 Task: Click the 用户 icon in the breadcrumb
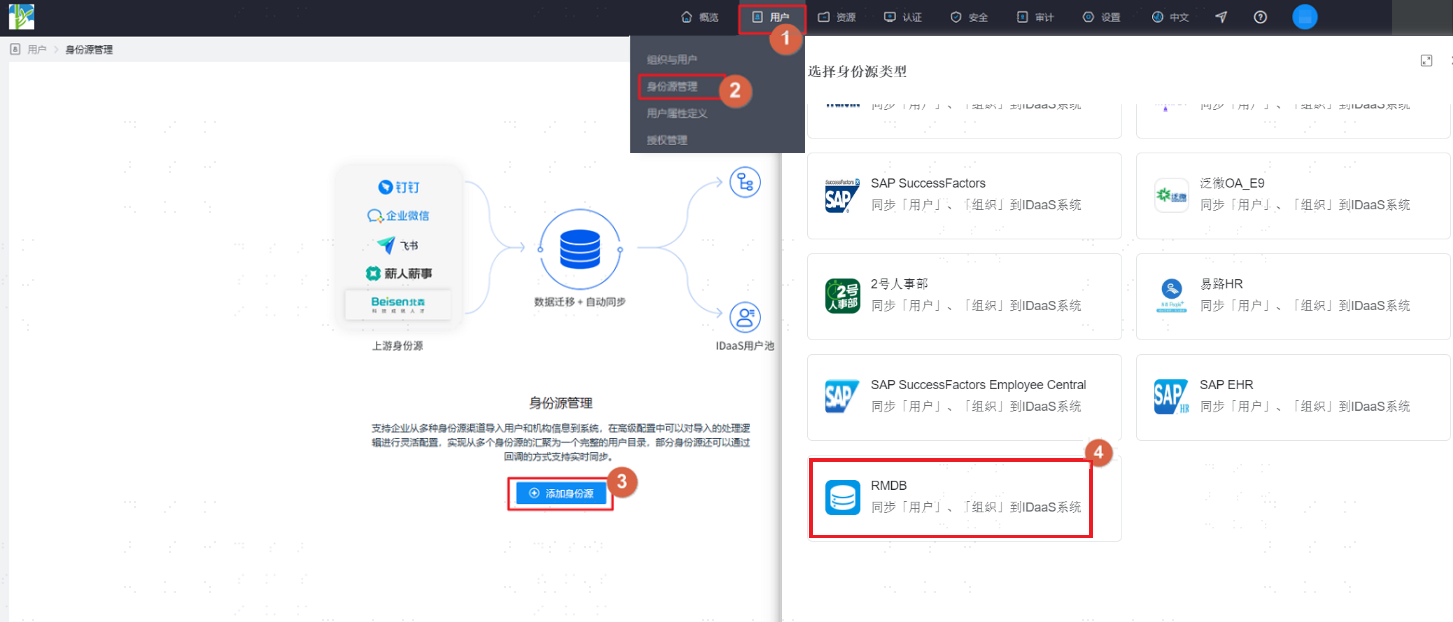point(16,49)
